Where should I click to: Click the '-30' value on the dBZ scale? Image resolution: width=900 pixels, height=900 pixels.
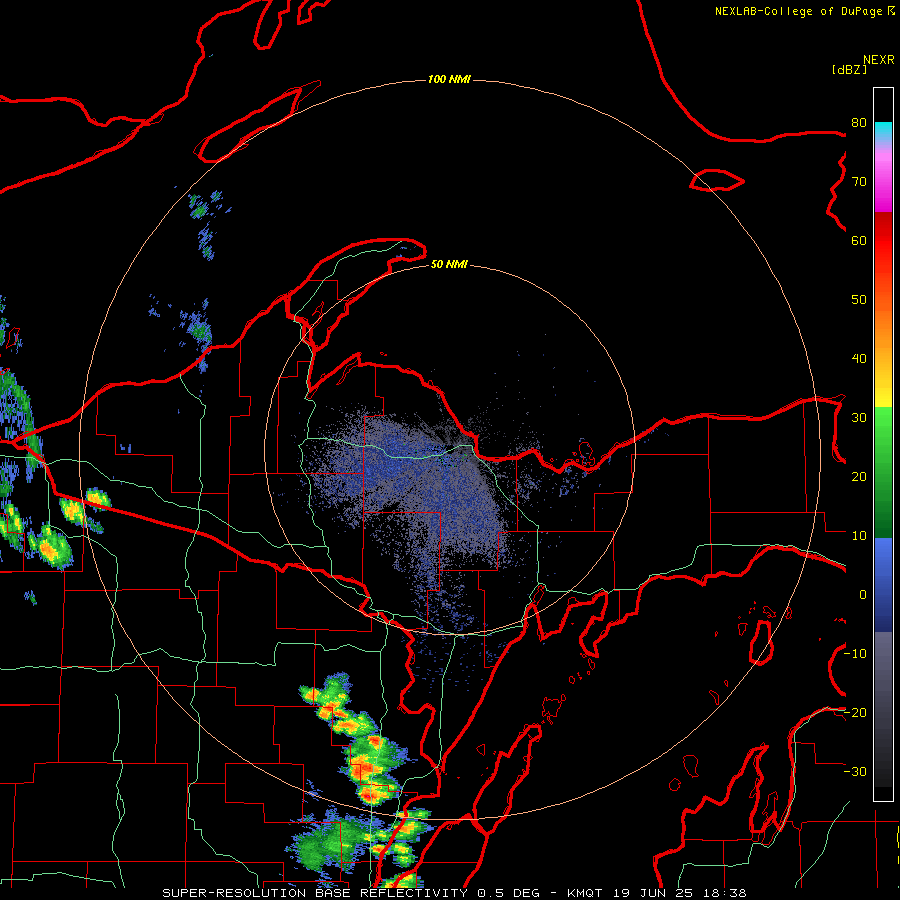pos(855,771)
